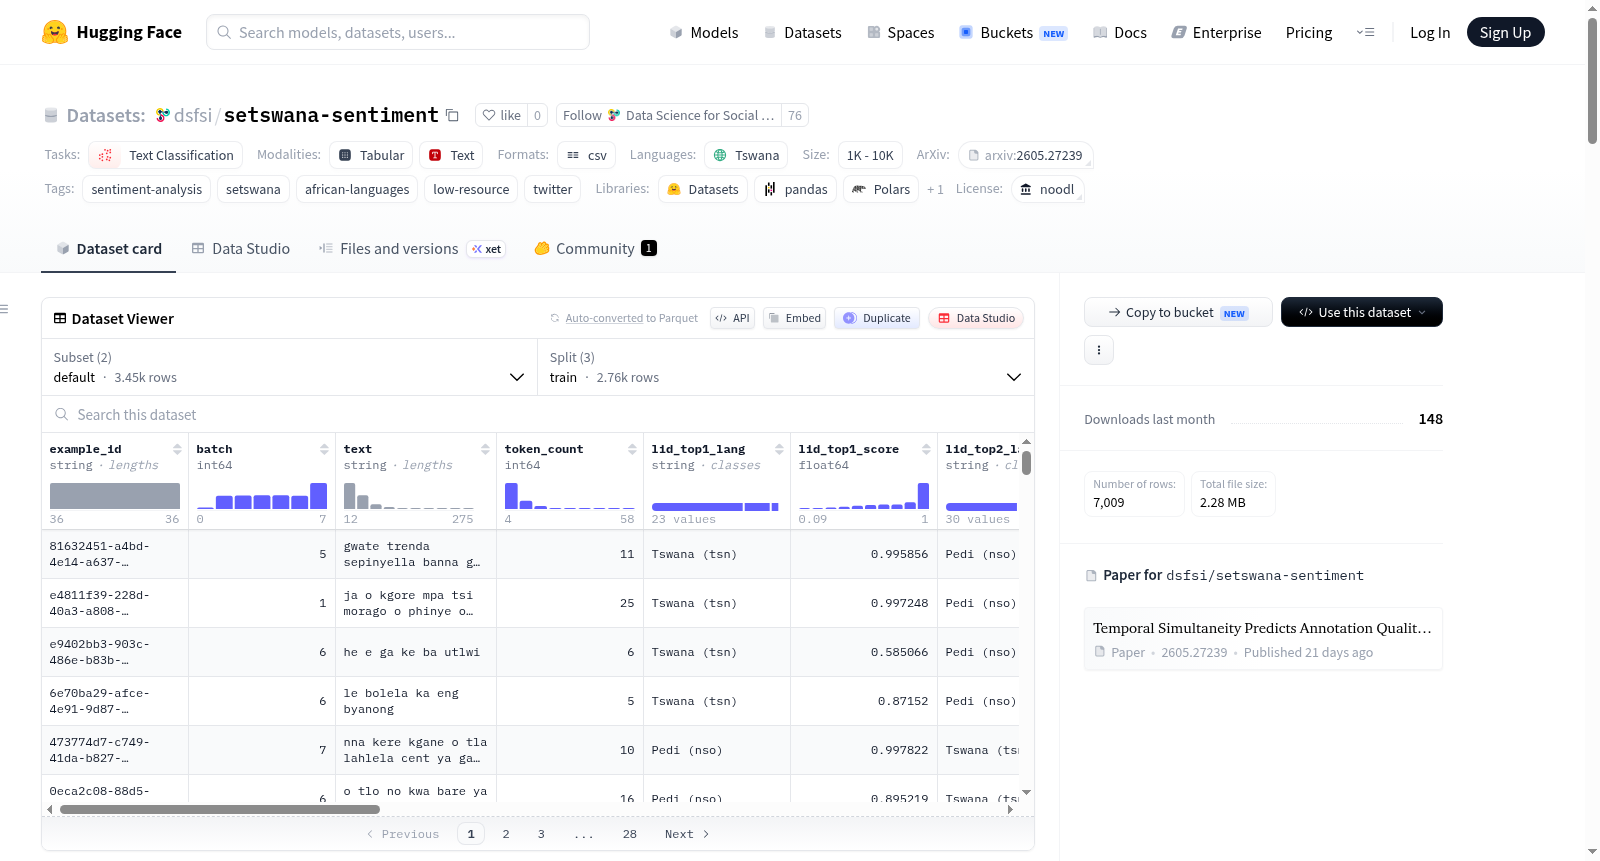The height and width of the screenshot is (861, 1600).
Task: Open the navigation overflow menu icon
Action: [1365, 32]
